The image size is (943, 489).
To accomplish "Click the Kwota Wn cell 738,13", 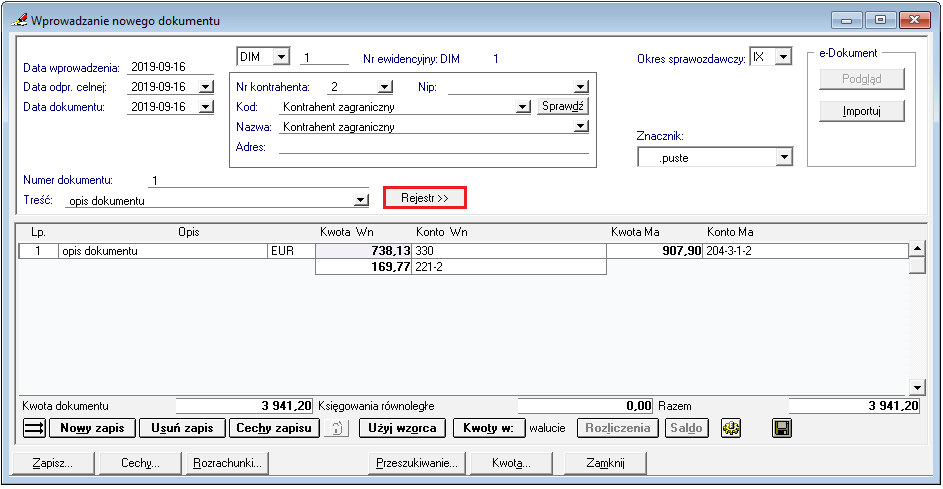I will coord(363,251).
